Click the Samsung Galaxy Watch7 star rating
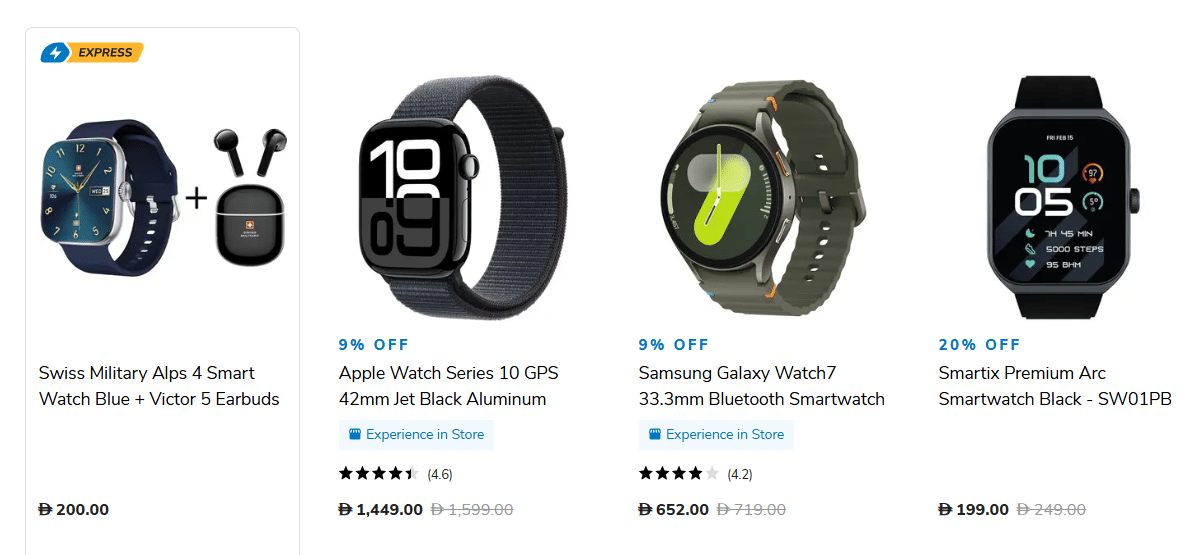Screen dimensions: 1187x555 point(678,474)
